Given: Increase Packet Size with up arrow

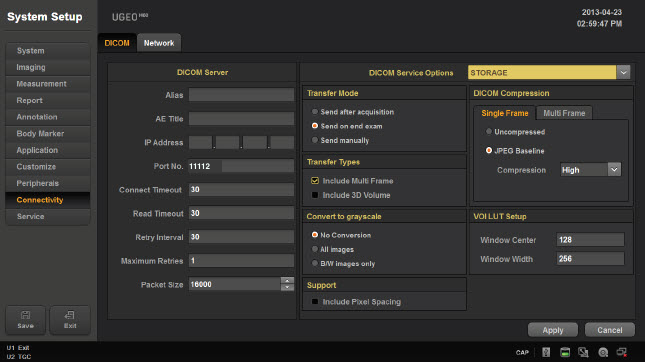Looking at the screenshot, I should point(287,281).
